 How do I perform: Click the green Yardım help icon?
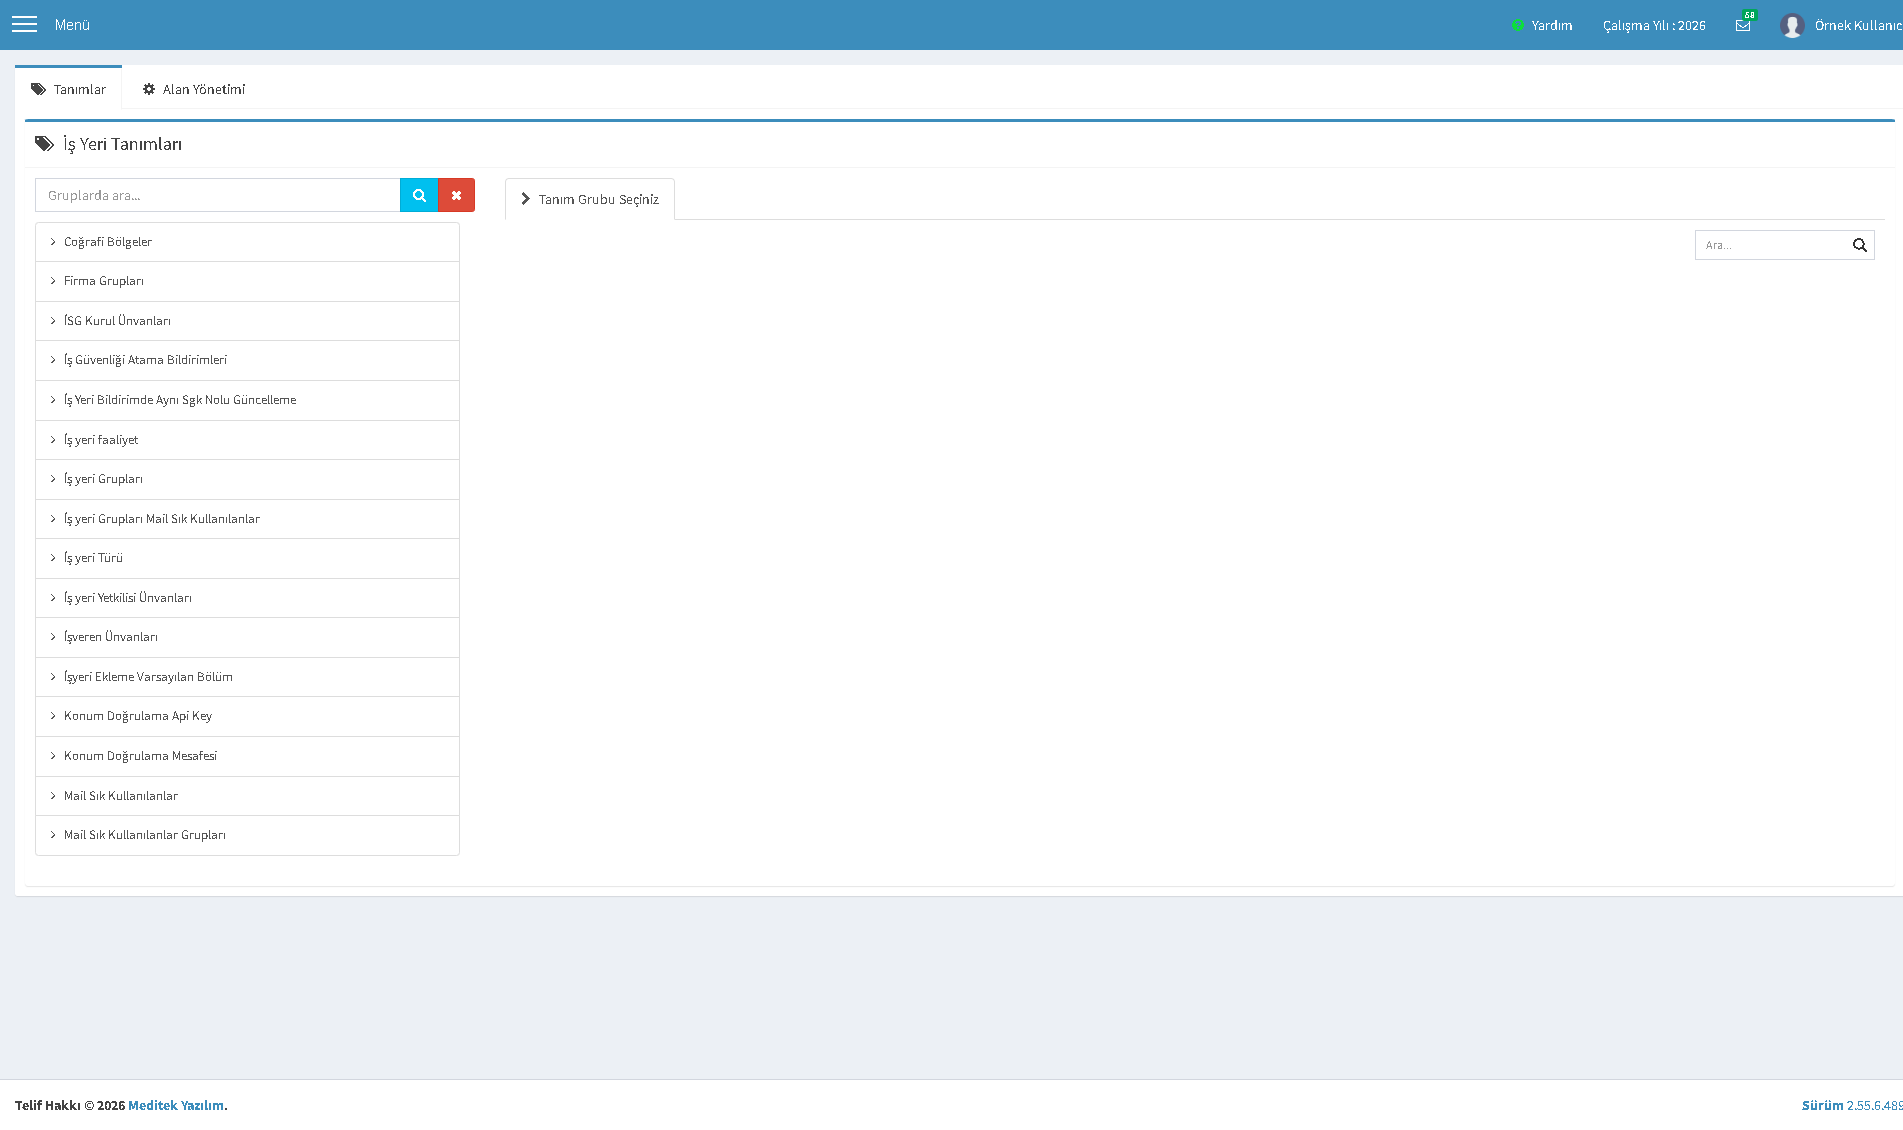[1517, 25]
